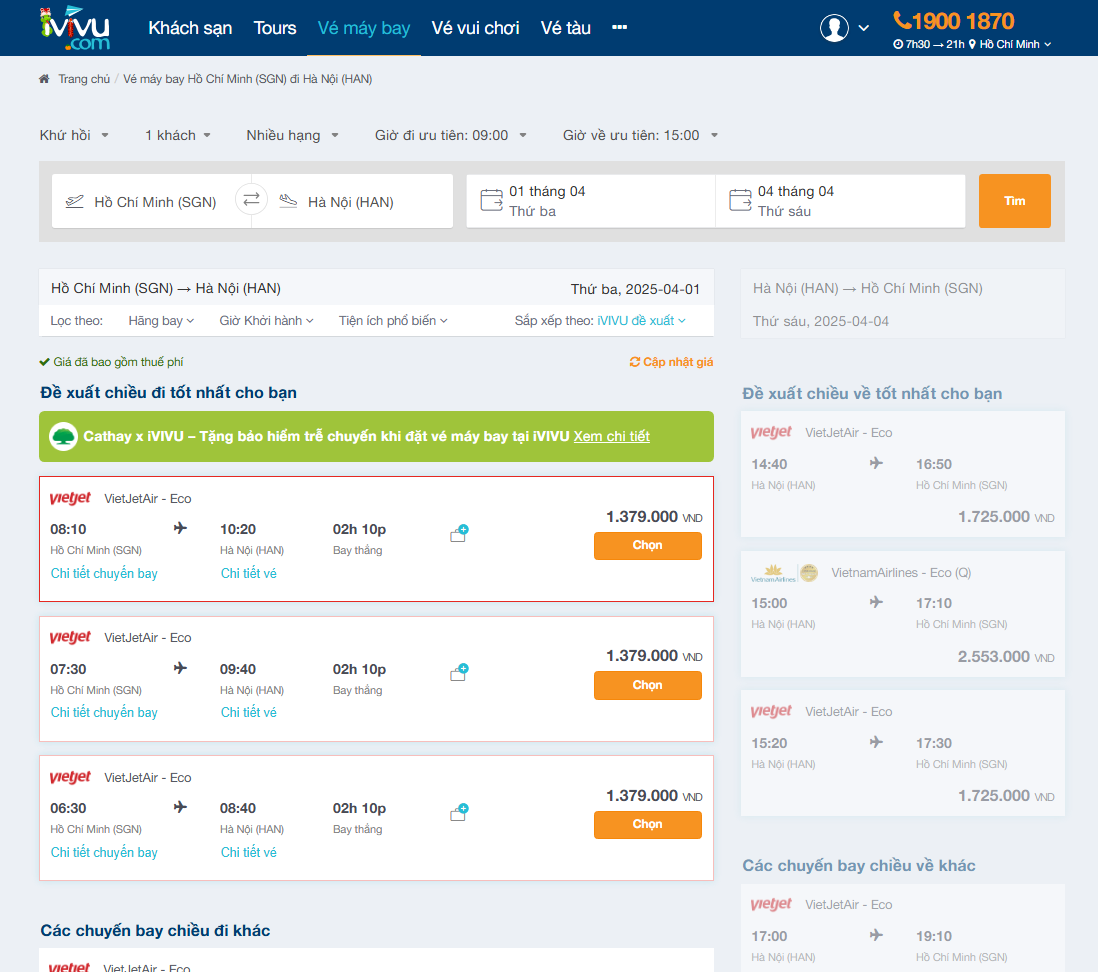Open sort by iVIVU đề xuất dropdown
The image size is (1098, 972).
641,321
